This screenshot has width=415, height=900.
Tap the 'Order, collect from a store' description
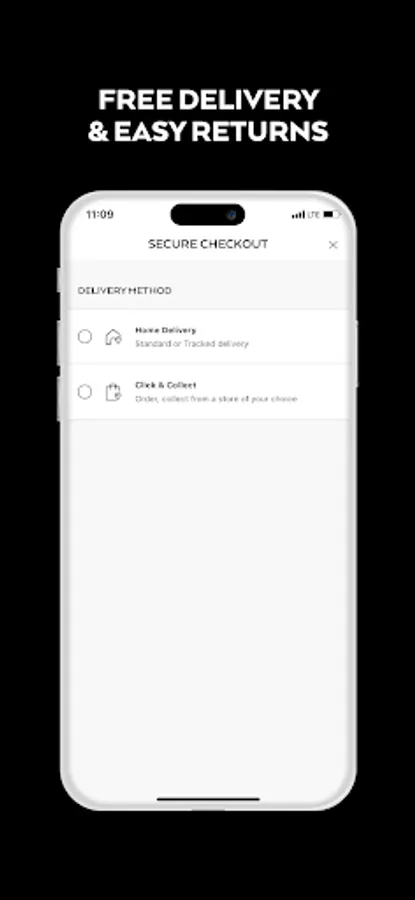pyautogui.click(x=216, y=399)
